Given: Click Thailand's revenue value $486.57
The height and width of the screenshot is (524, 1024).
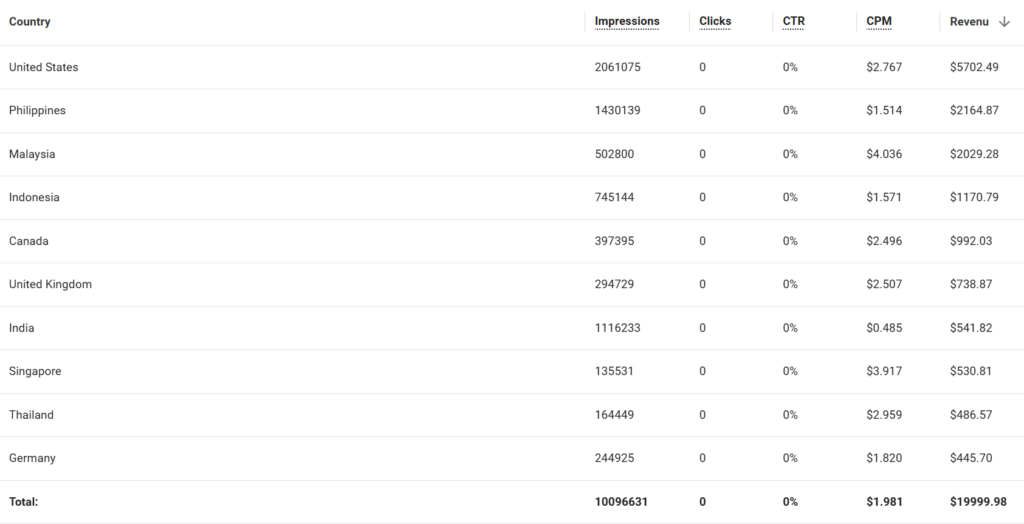Looking at the screenshot, I should tap(970, 415).
